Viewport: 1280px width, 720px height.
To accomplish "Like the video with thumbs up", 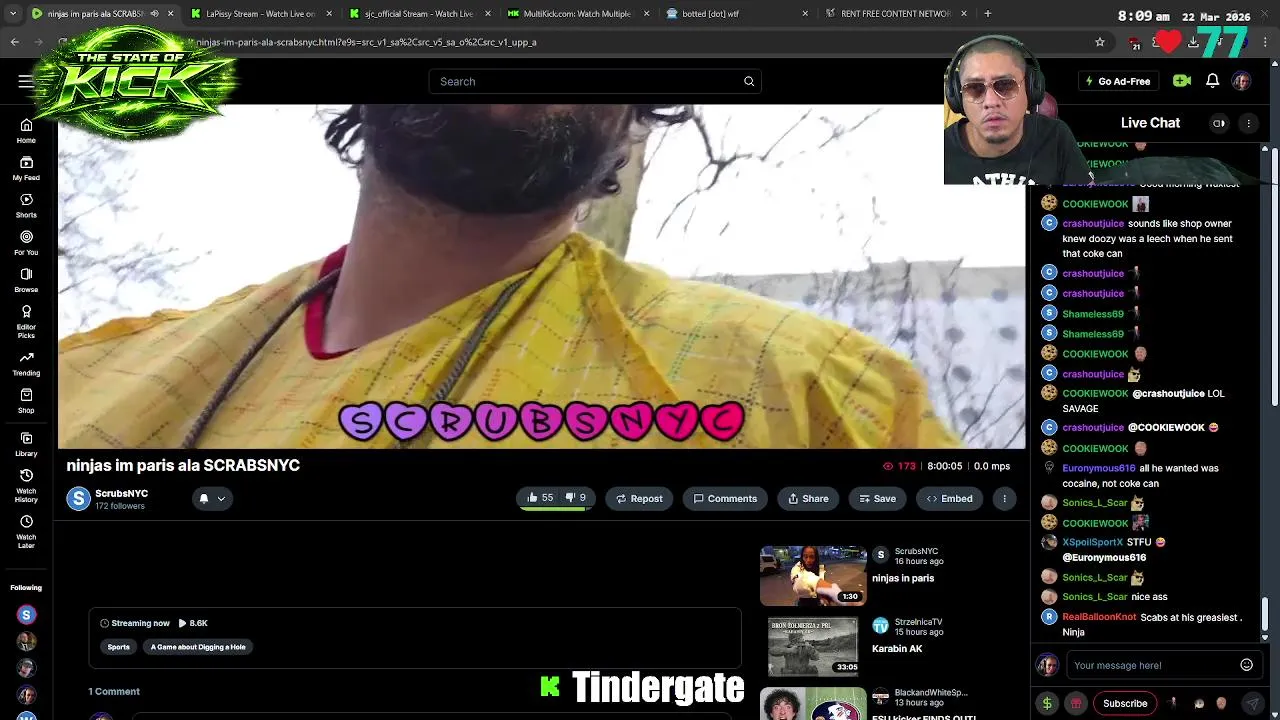I will click(540, 498).
